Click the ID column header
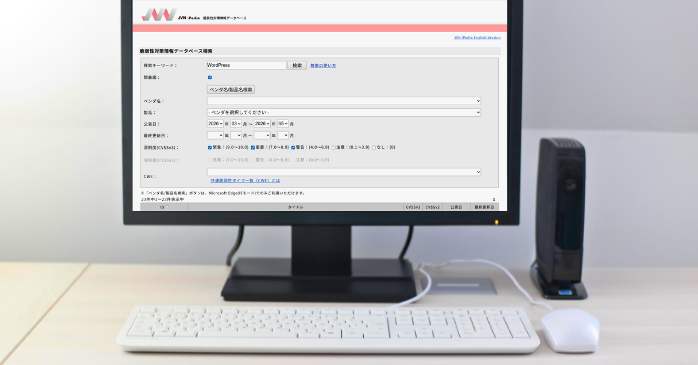The width and height of the screenshot is (698, 365). coord(164,207)
